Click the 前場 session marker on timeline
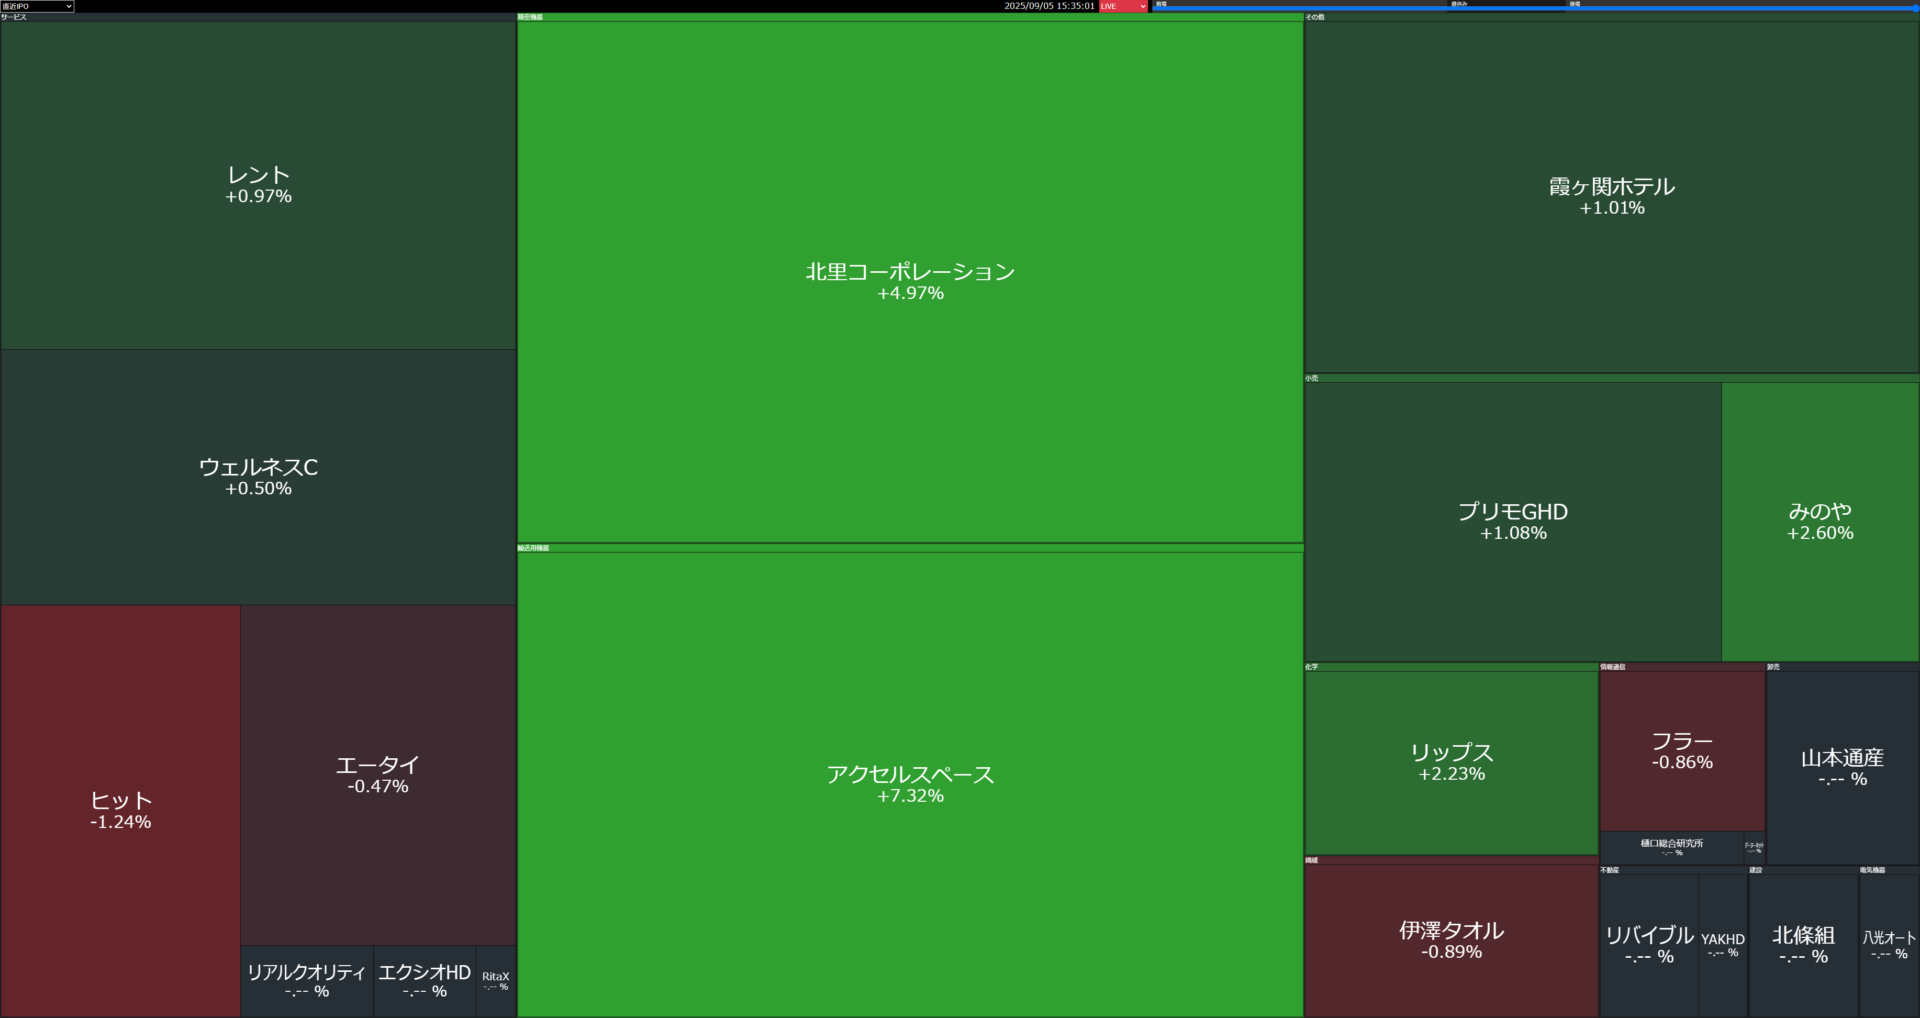This screenshot has width=1920, height=1018. (x=1161, y=4)
